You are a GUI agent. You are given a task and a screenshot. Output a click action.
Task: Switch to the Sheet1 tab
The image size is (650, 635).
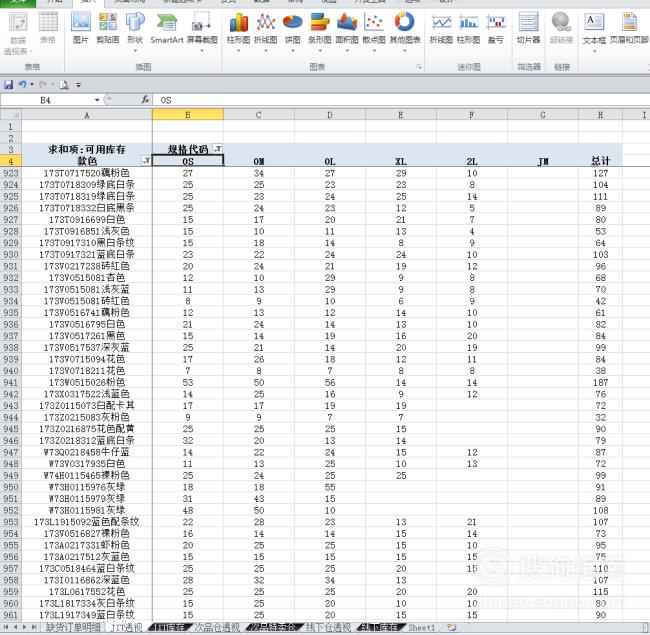click(x=422, y=628)
